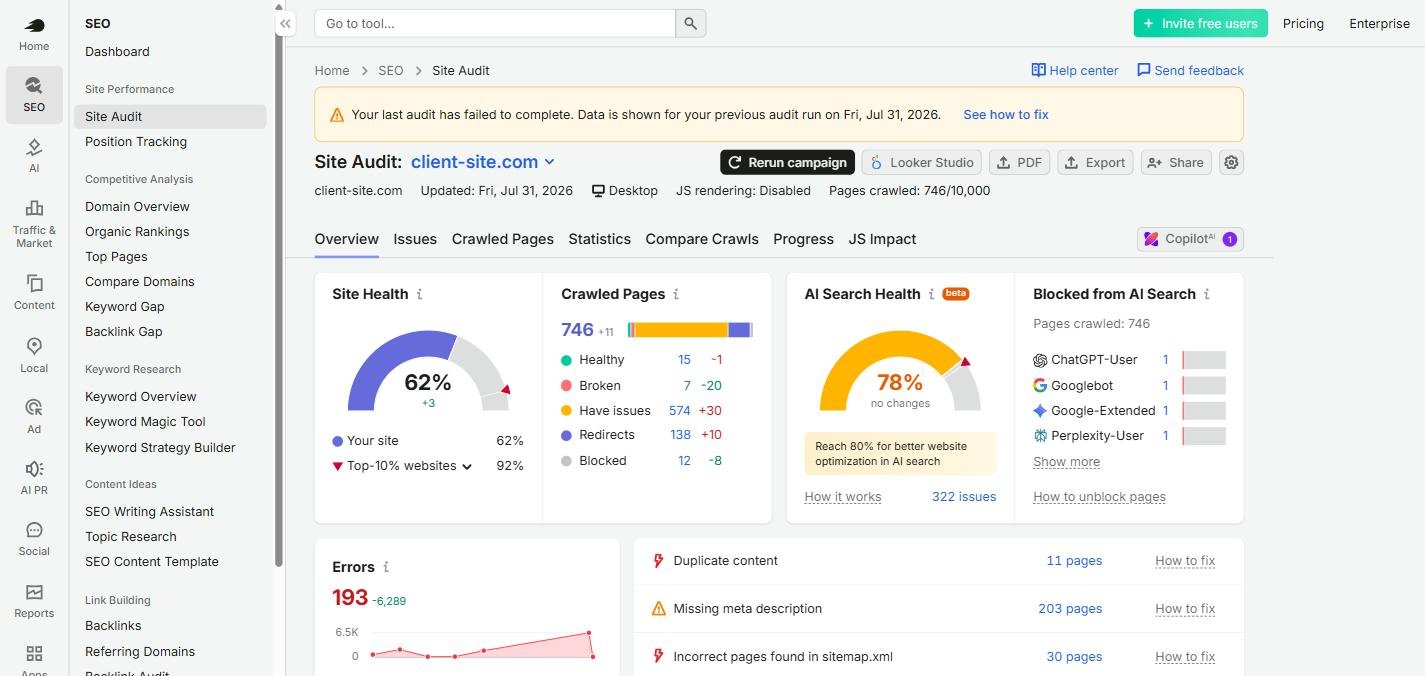Open the Progress tab
This screenshot has height=676, width=1425.
tap(803, 239)
